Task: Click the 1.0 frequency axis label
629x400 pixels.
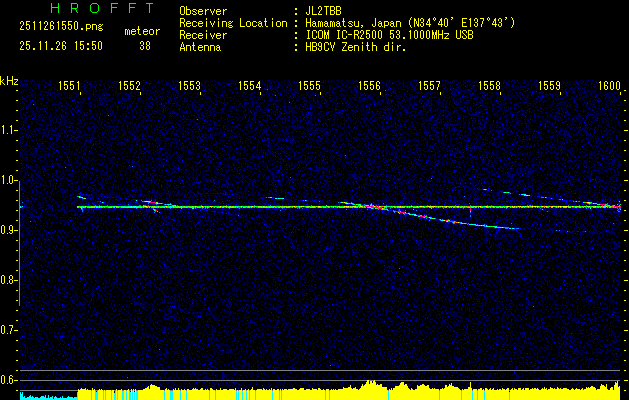Action: click(x=9, y=181)
